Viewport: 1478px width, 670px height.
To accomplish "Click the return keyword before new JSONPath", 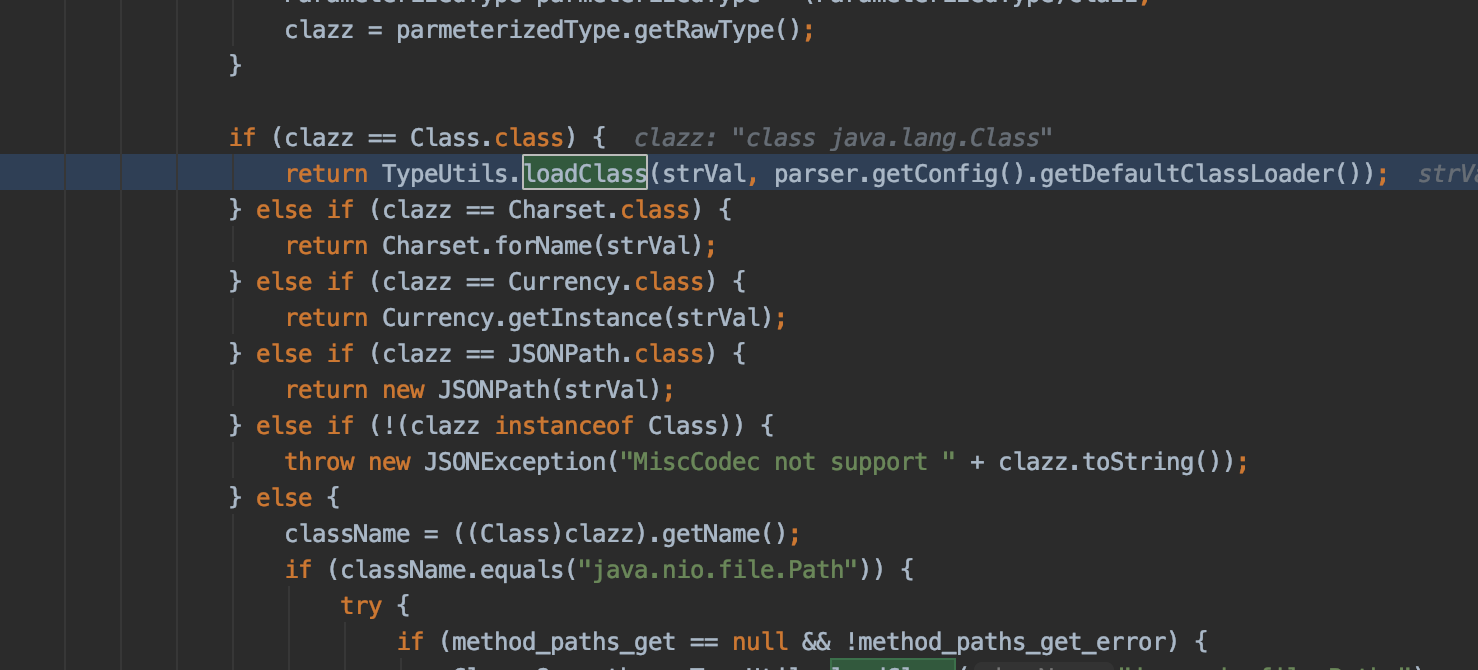I will point(327,390).
